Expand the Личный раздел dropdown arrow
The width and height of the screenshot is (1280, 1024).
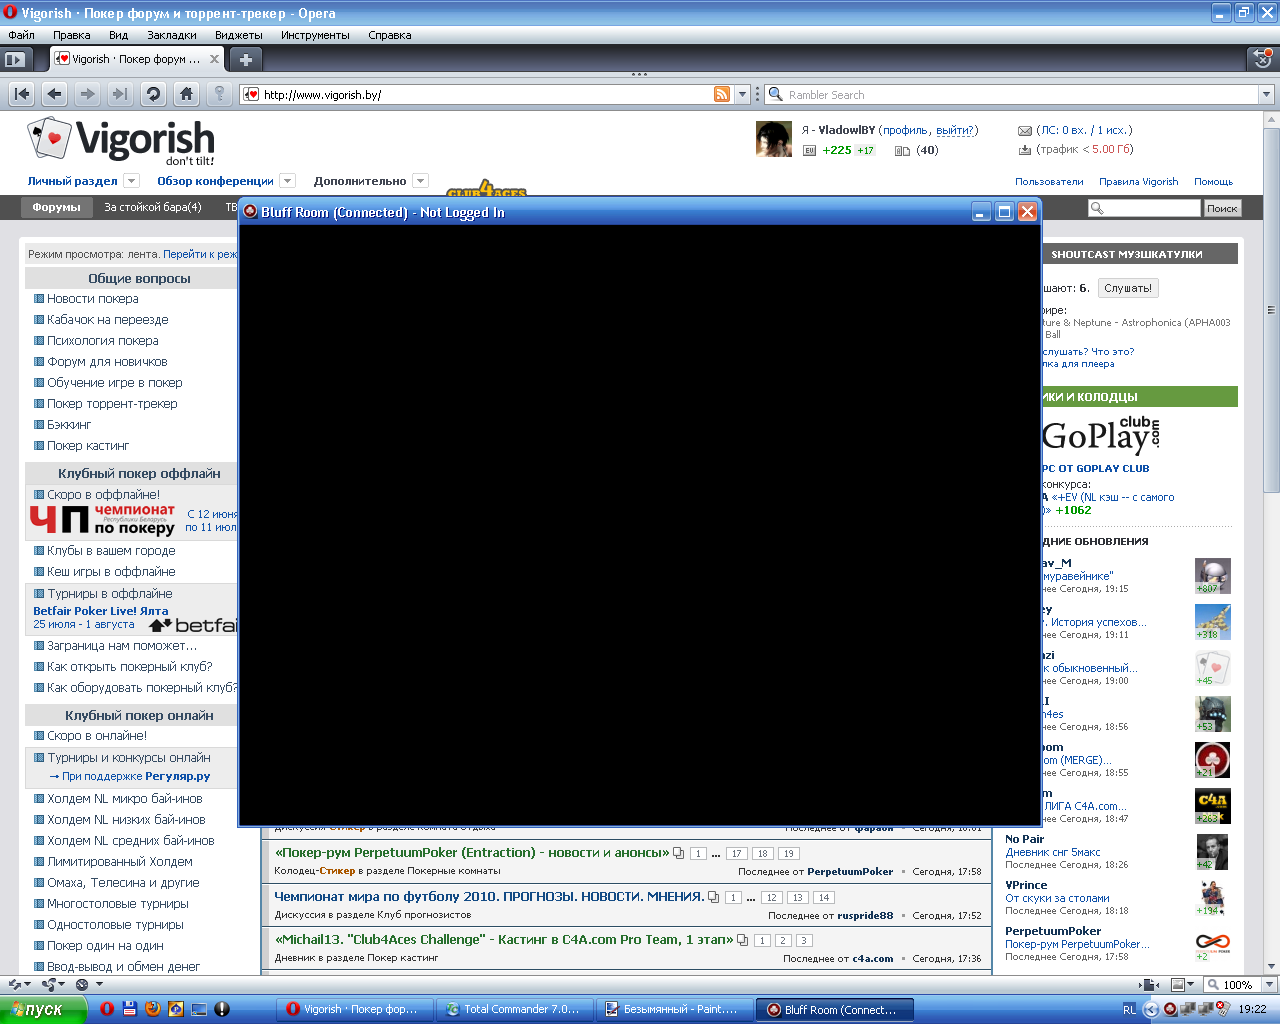coord(131,181)
